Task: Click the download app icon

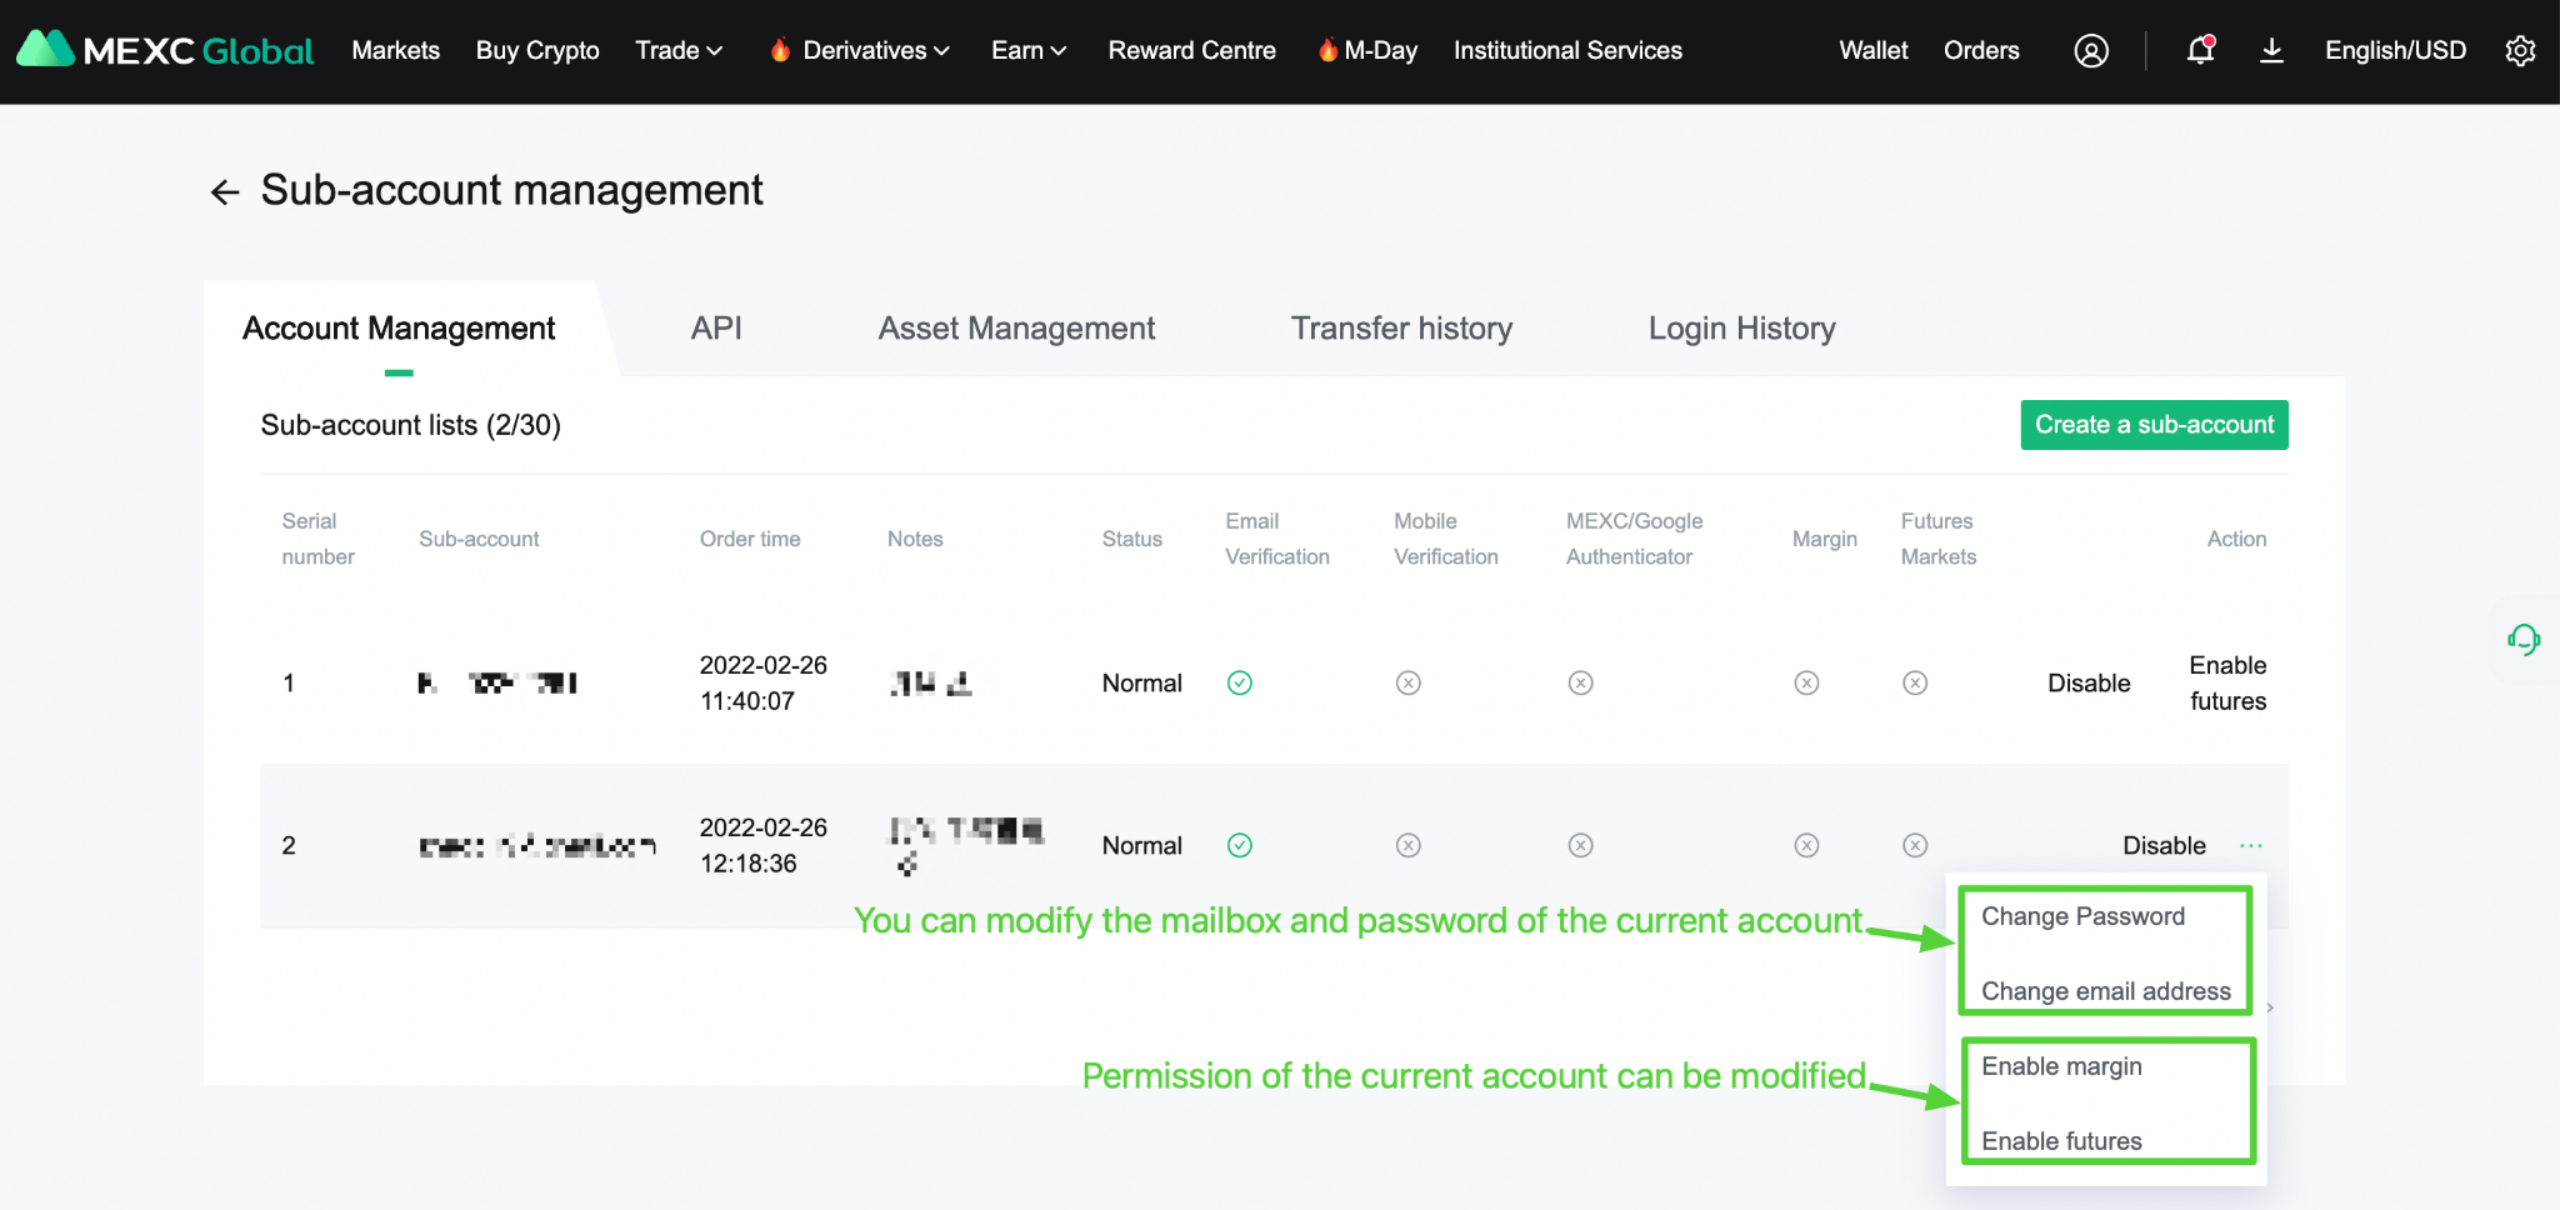Action: [x=2271, y=50]
